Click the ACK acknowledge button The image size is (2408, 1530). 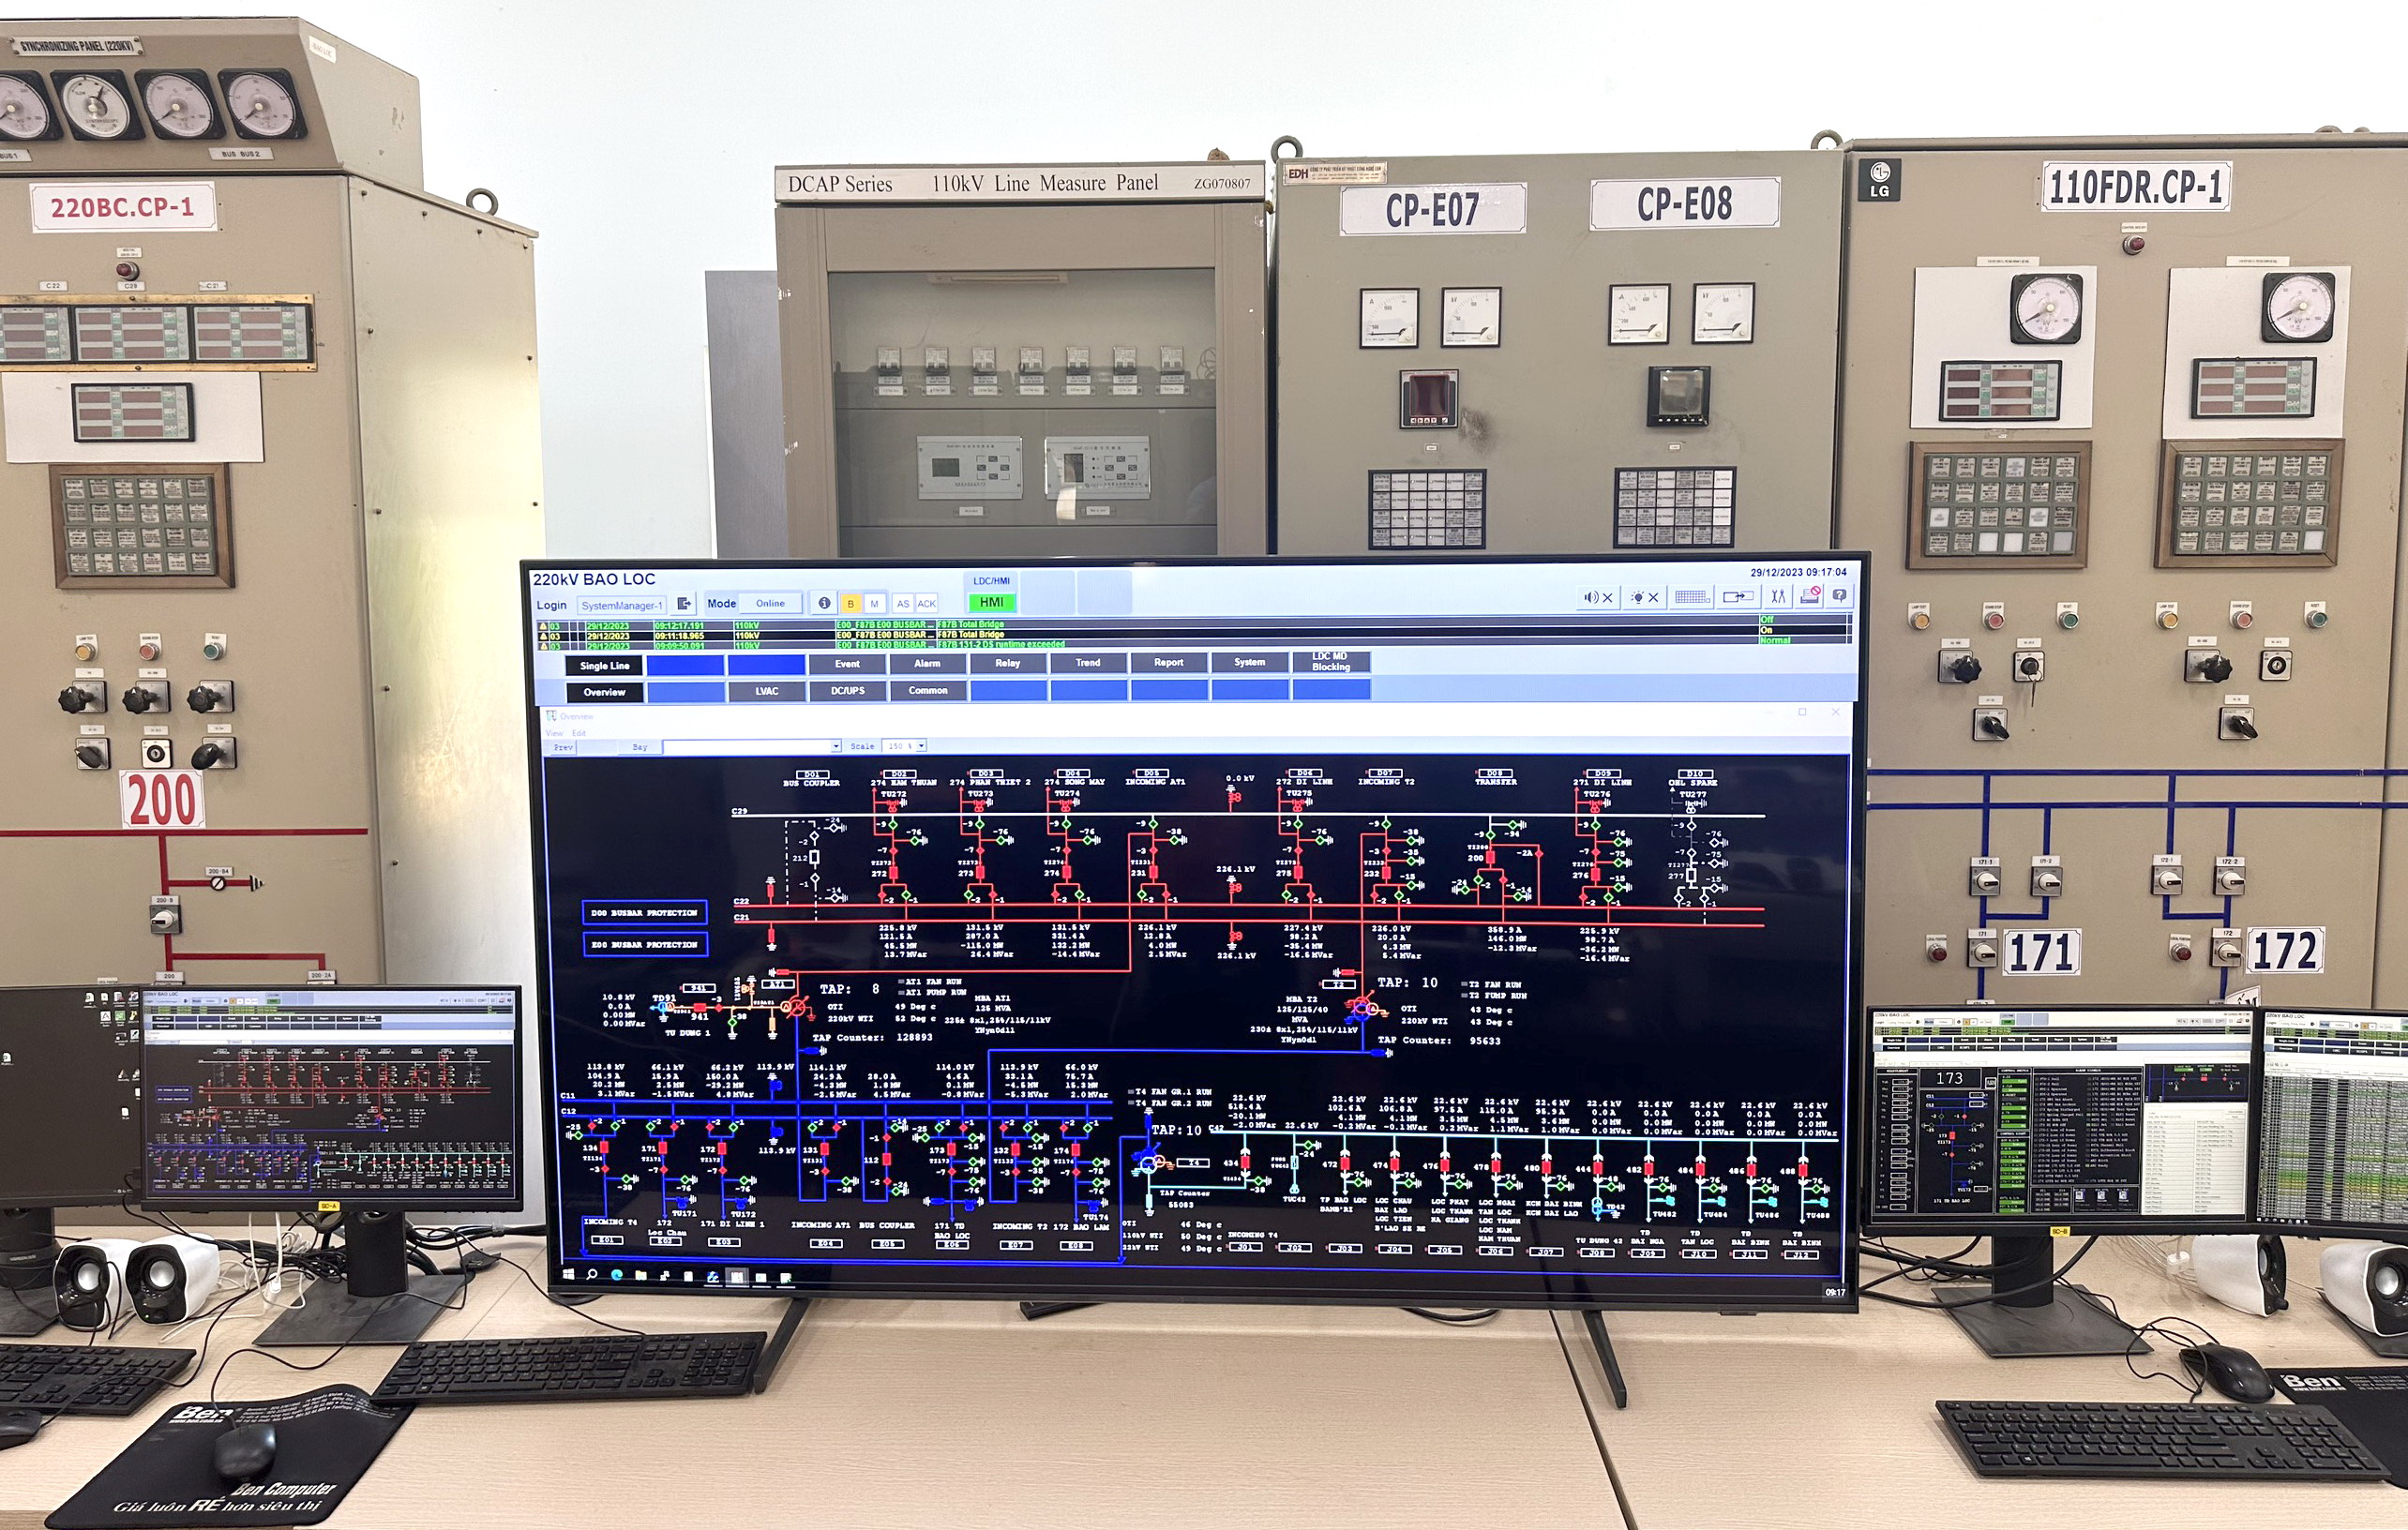tap(927, 604)
